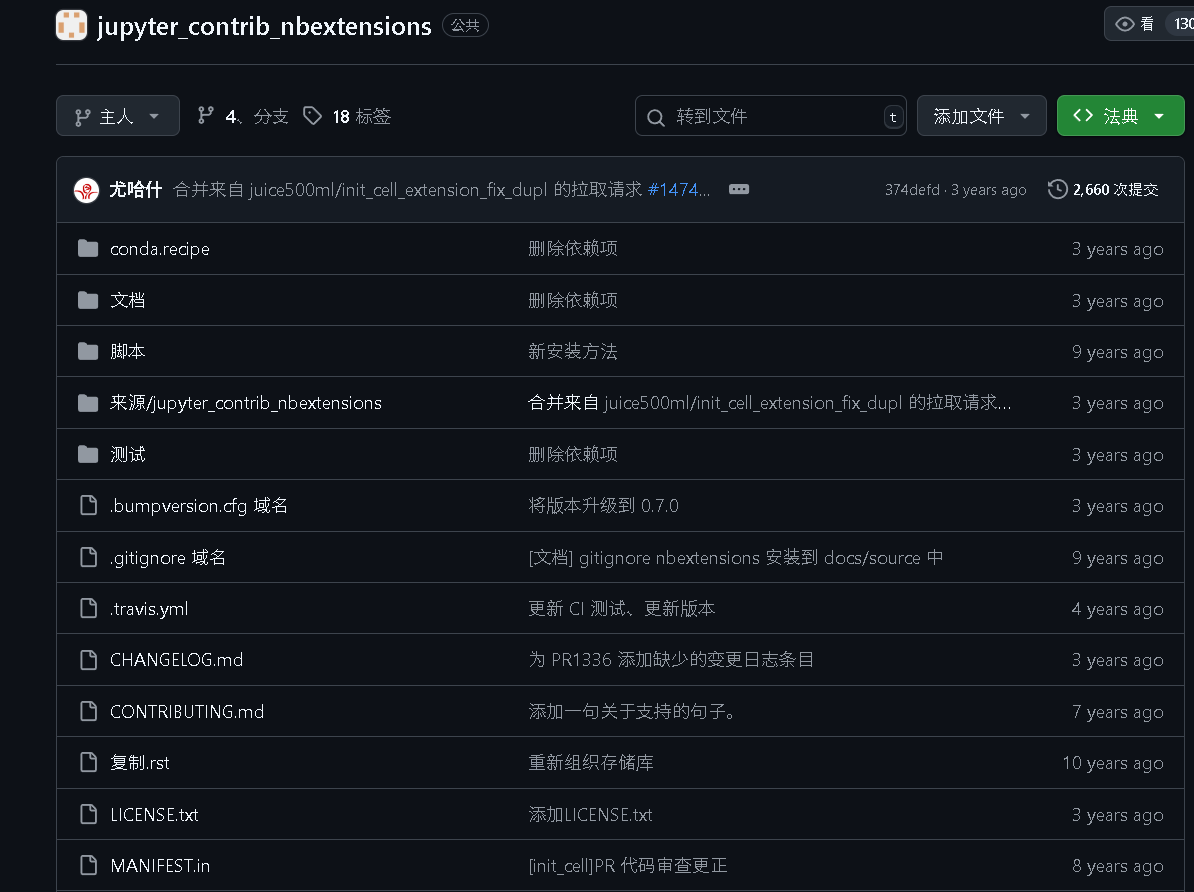Screen dimensions: 1194x892
Task: Click the 文档 folder icon
Action: [88, 300]
